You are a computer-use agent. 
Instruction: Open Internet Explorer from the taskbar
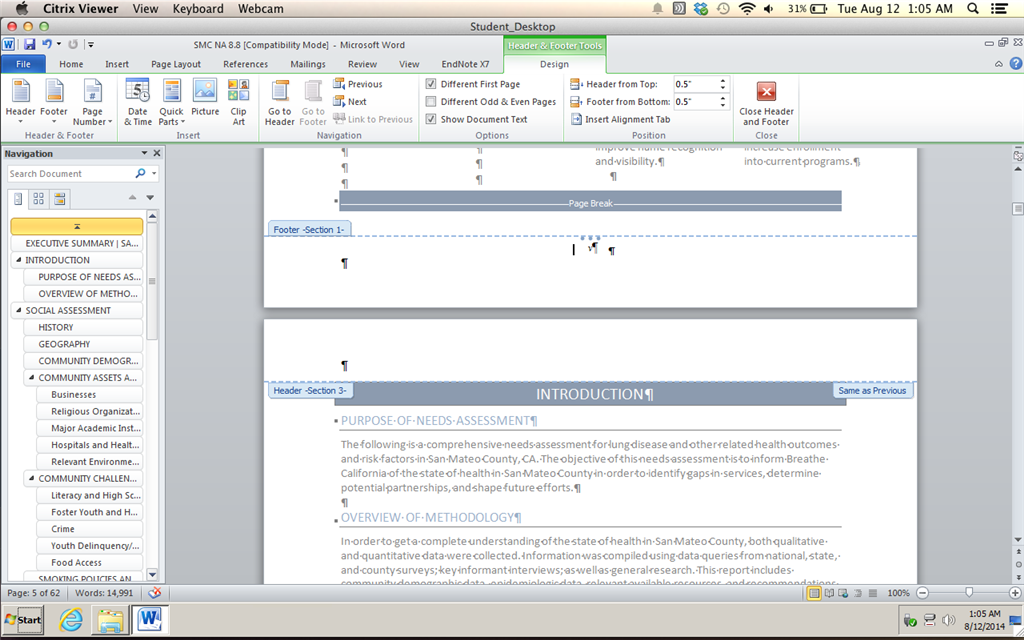pyautogui.click(x=71, y=620)
